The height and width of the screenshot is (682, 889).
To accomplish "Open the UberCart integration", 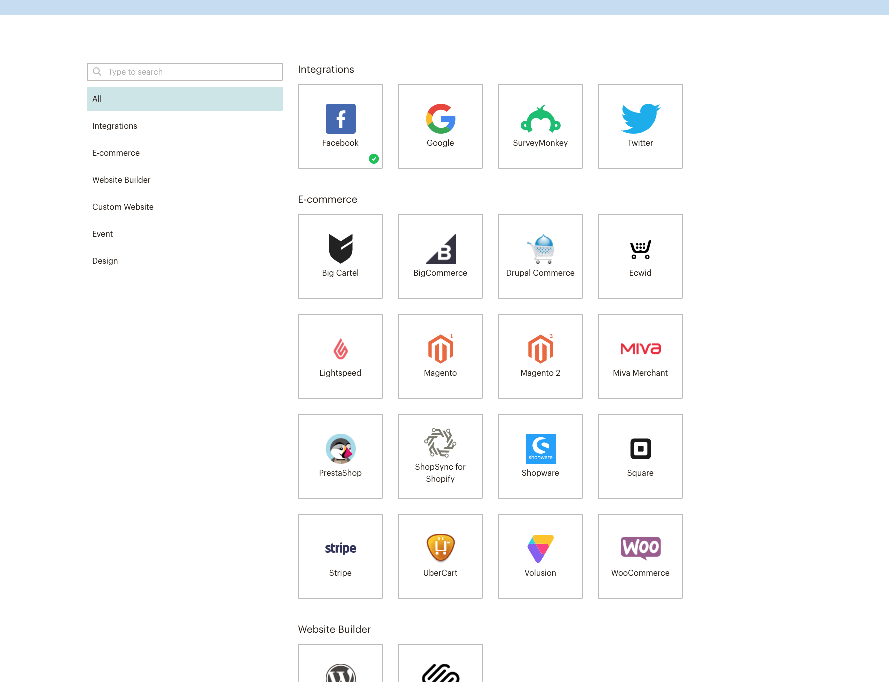I will click(x=440, y=556).
